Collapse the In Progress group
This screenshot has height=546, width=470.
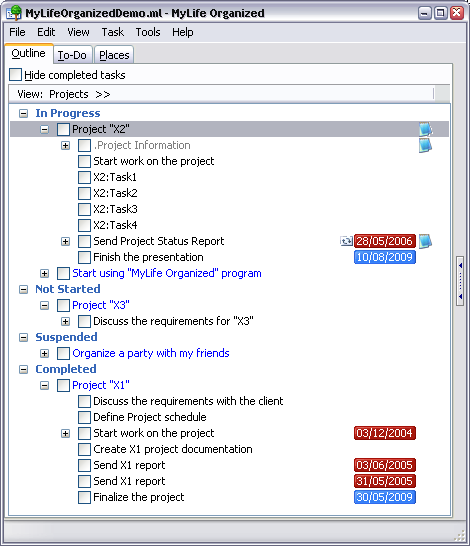[x=23, y=114]
